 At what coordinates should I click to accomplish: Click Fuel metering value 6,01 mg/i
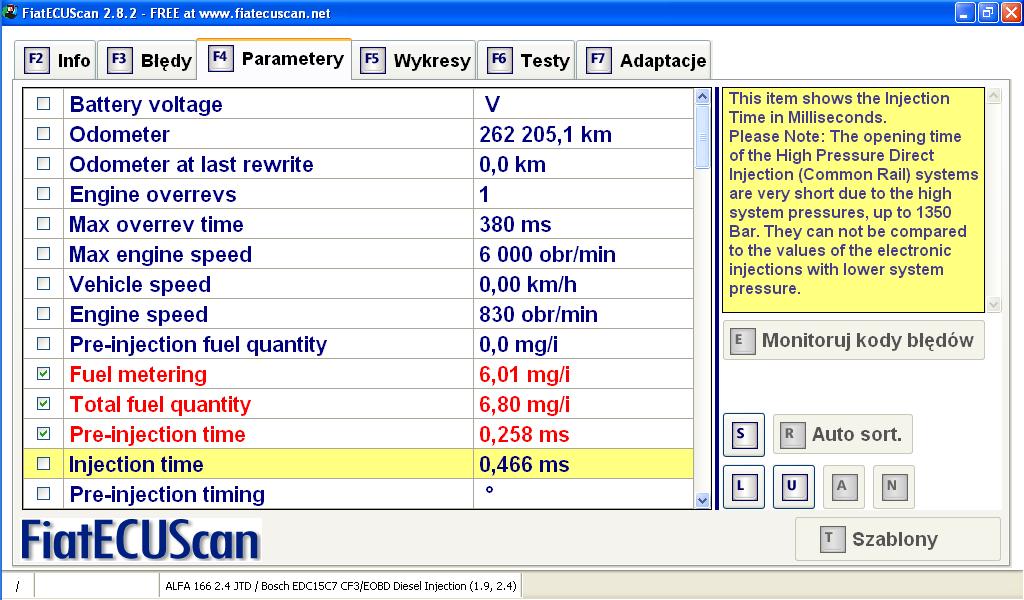point(524,375)
